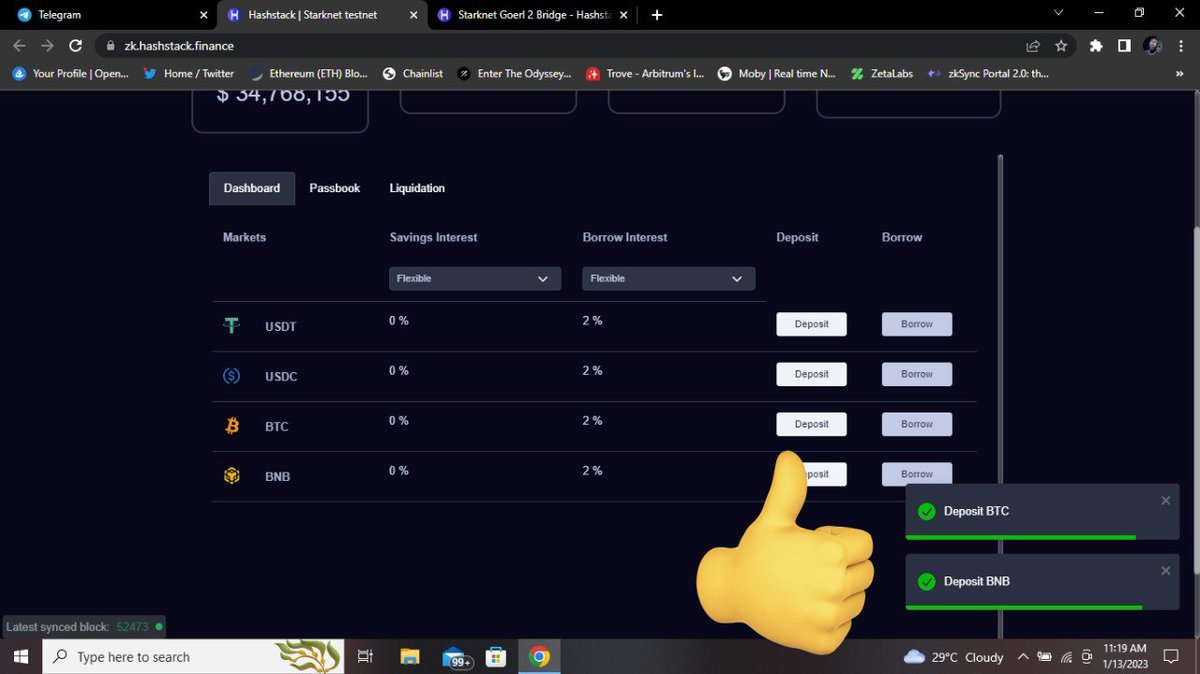Click the 29°C Cloudy weather widget
This screenshot has height=674, width=1200.
click(953, 657)
